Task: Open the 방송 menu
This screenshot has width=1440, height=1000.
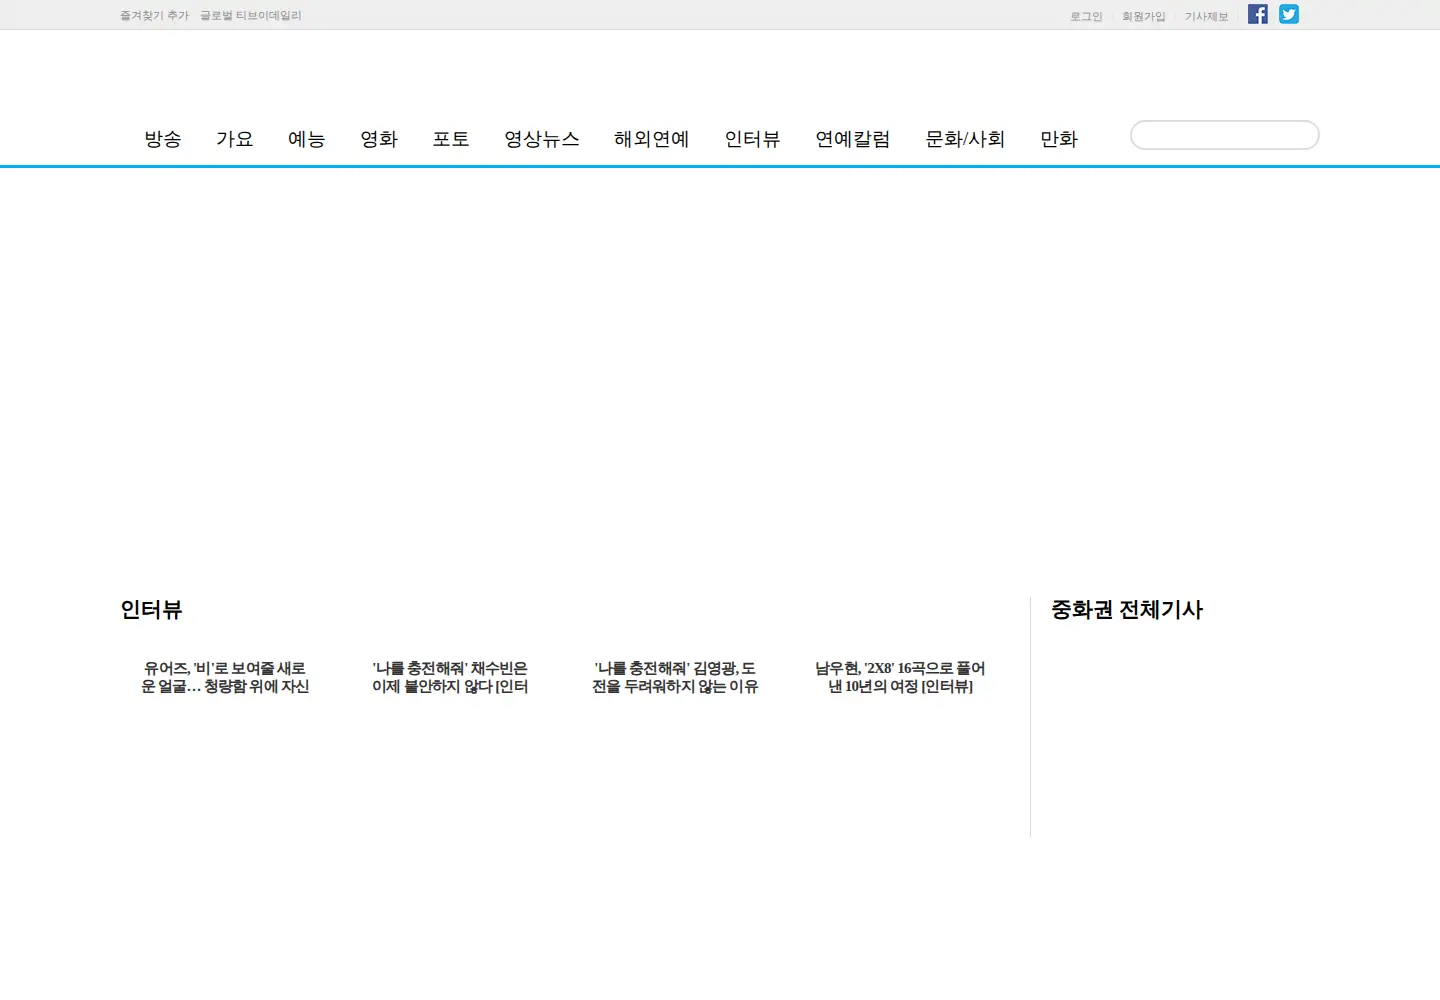Action: click(x=163, y=139)
